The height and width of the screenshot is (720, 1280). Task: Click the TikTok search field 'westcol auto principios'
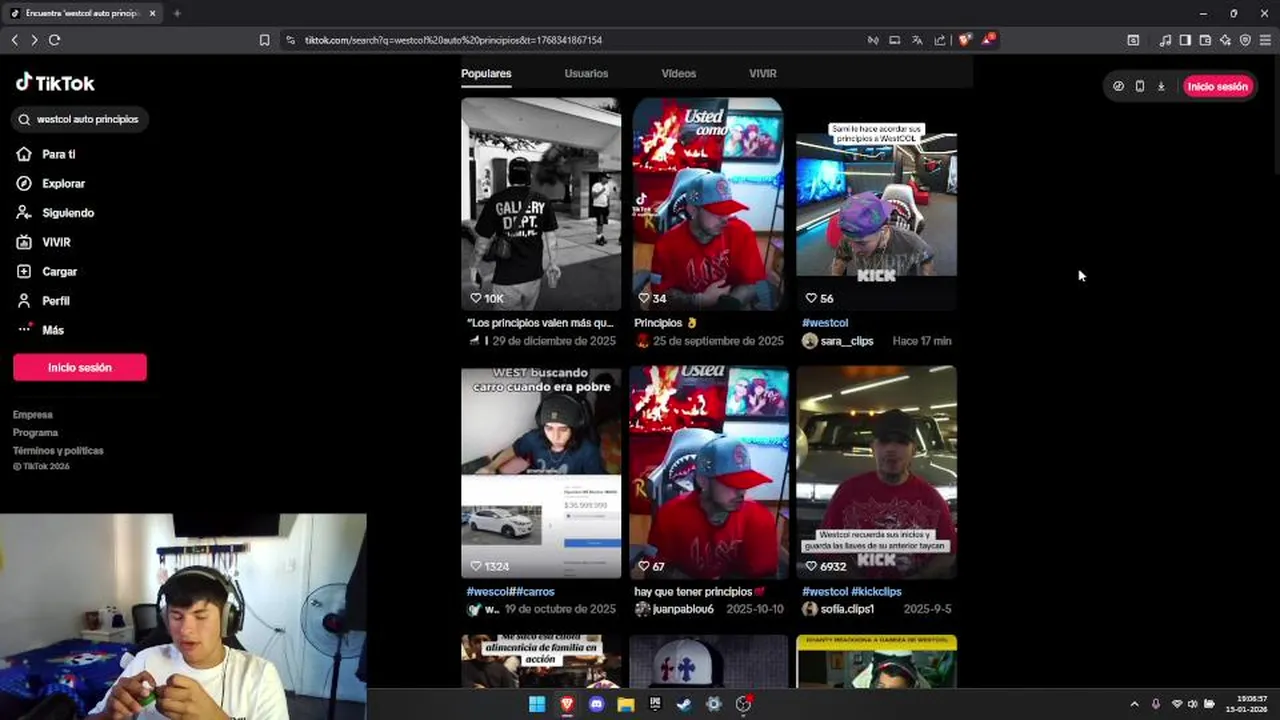[80, 119]
